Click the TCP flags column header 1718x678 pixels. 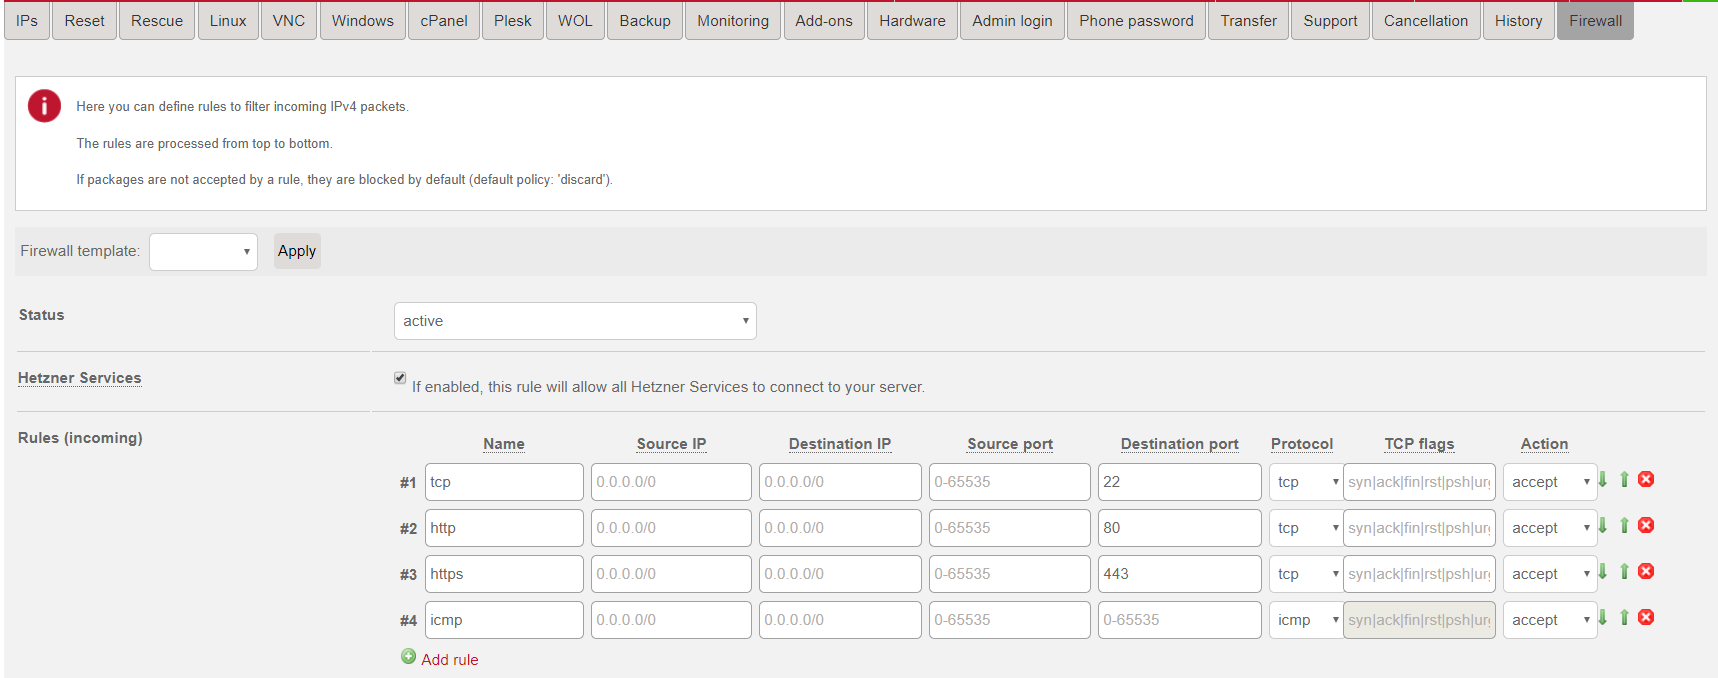1419,444
